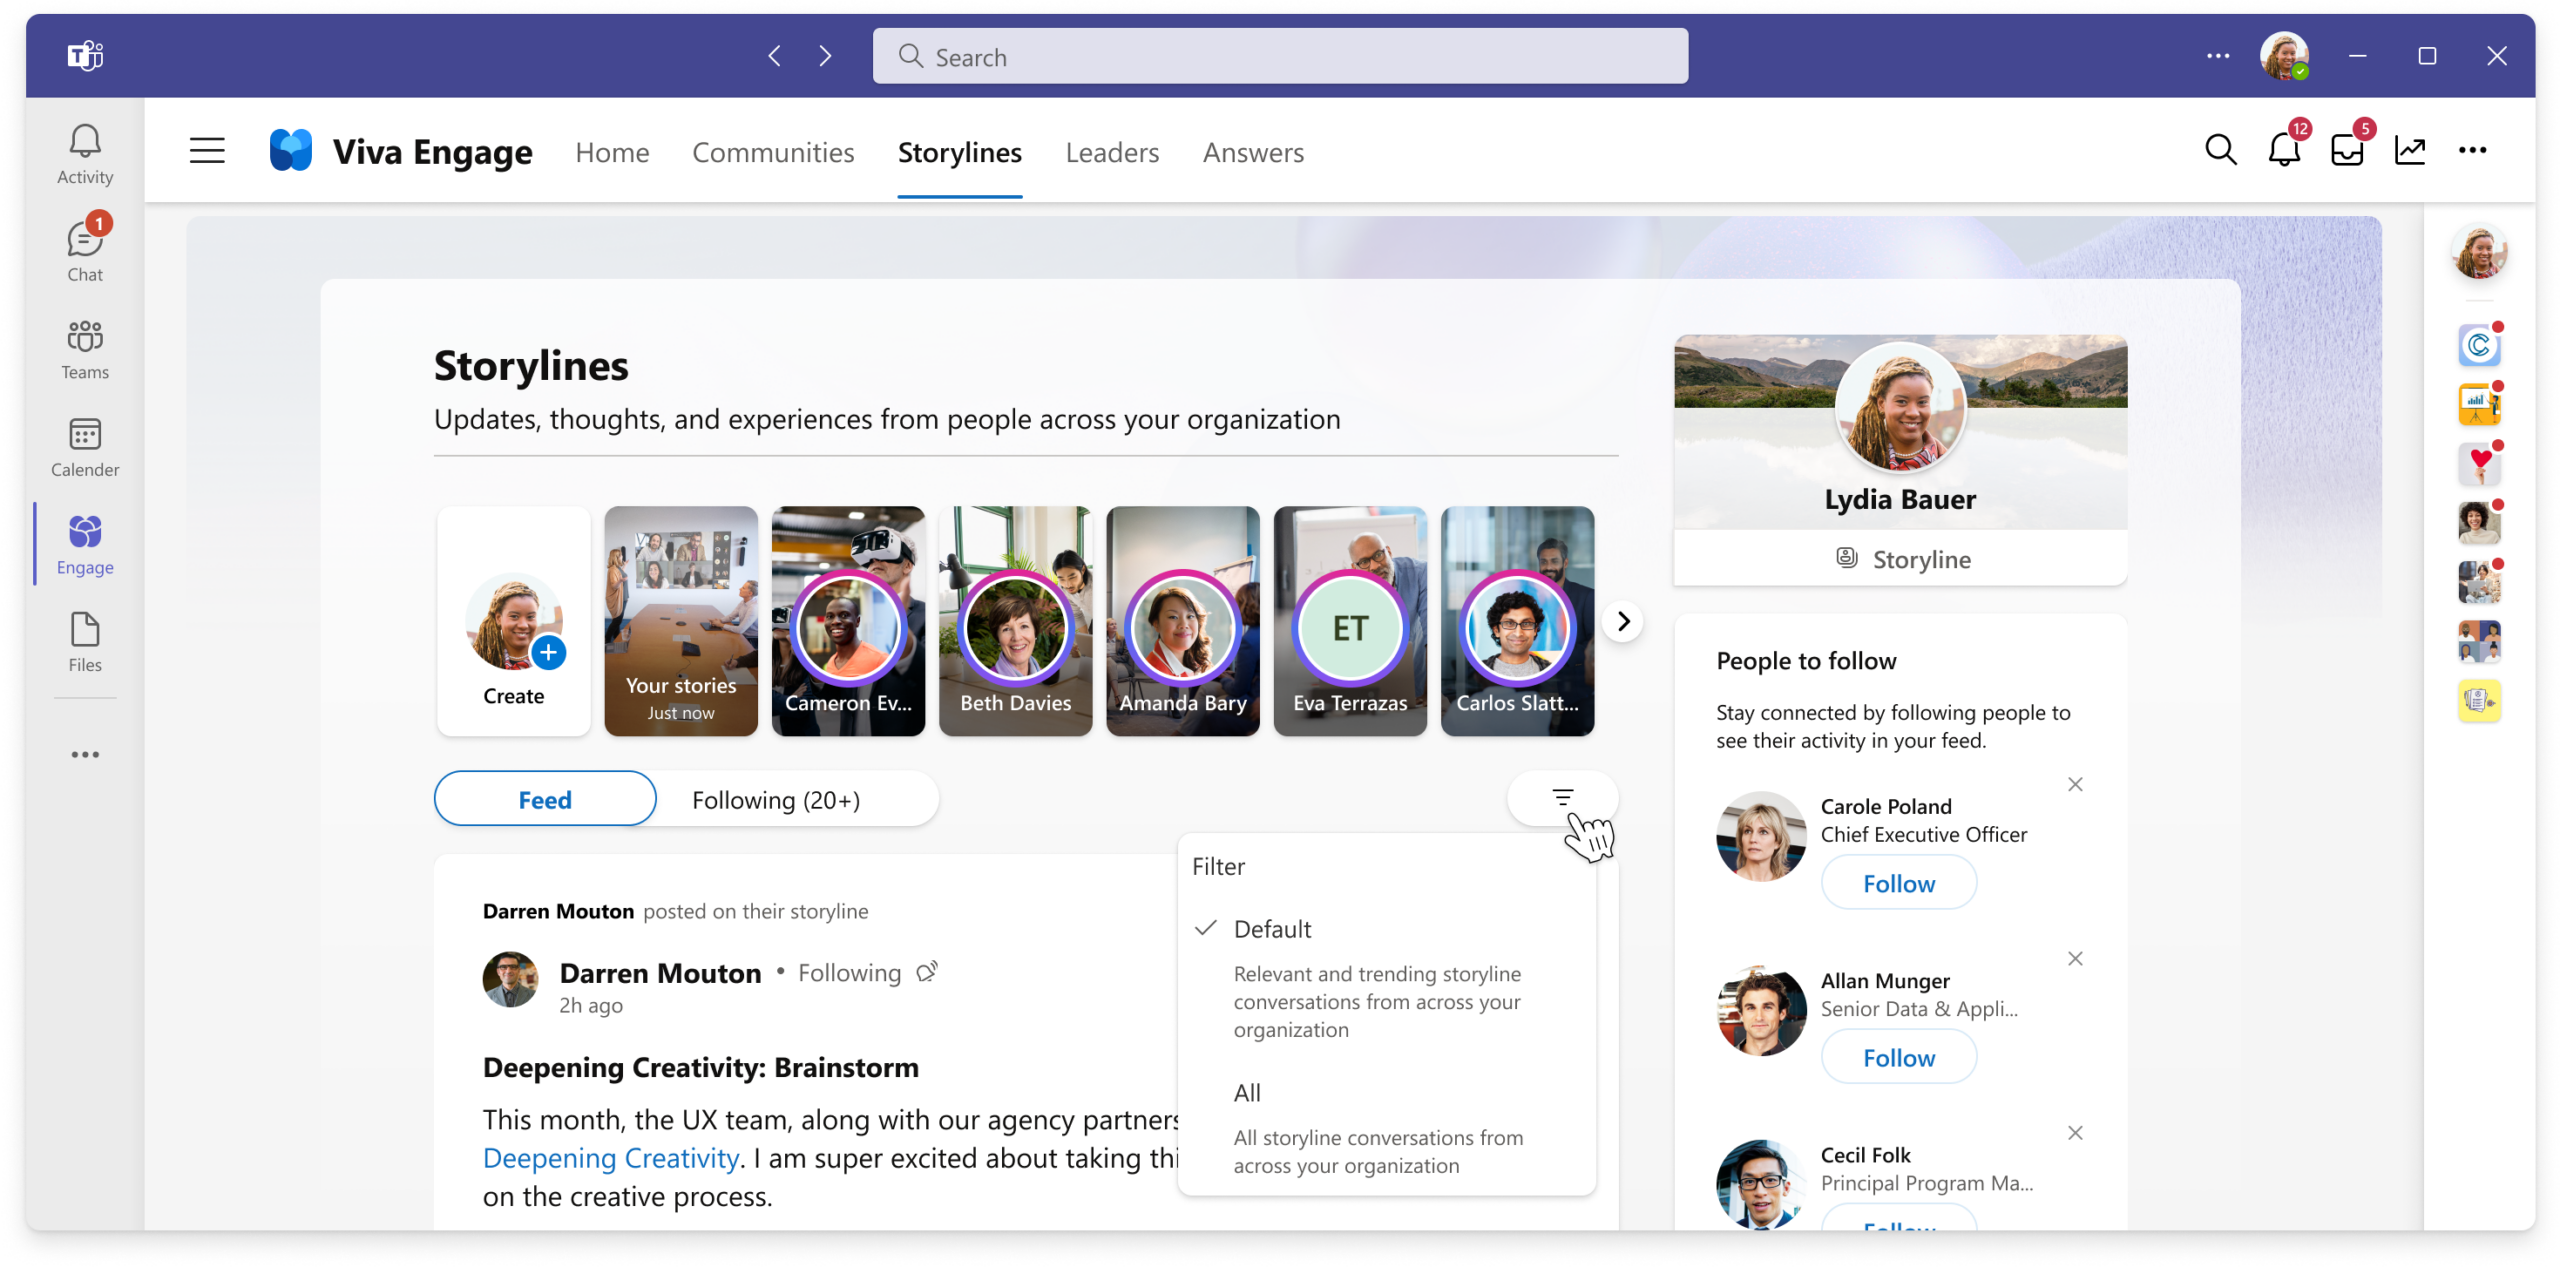Follow Allan Munger

(x=1898, y=1057)
